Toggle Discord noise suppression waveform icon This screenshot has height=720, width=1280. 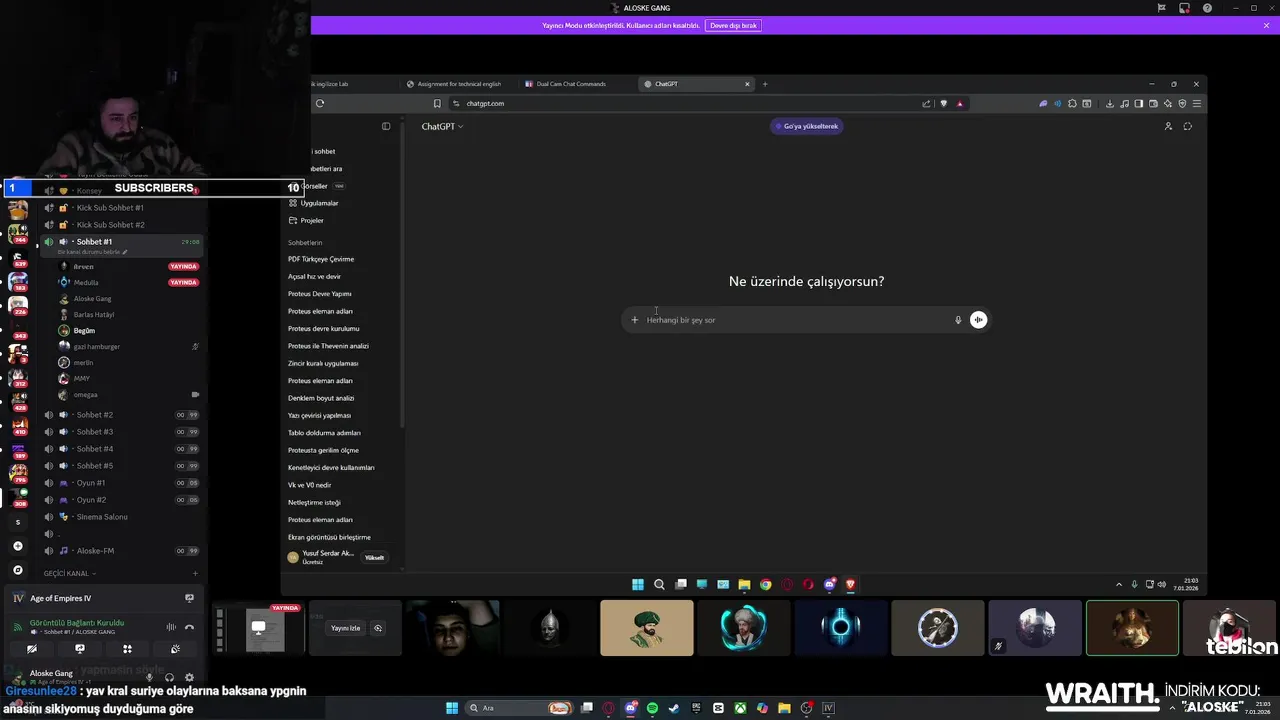click(x=171, y=627)
